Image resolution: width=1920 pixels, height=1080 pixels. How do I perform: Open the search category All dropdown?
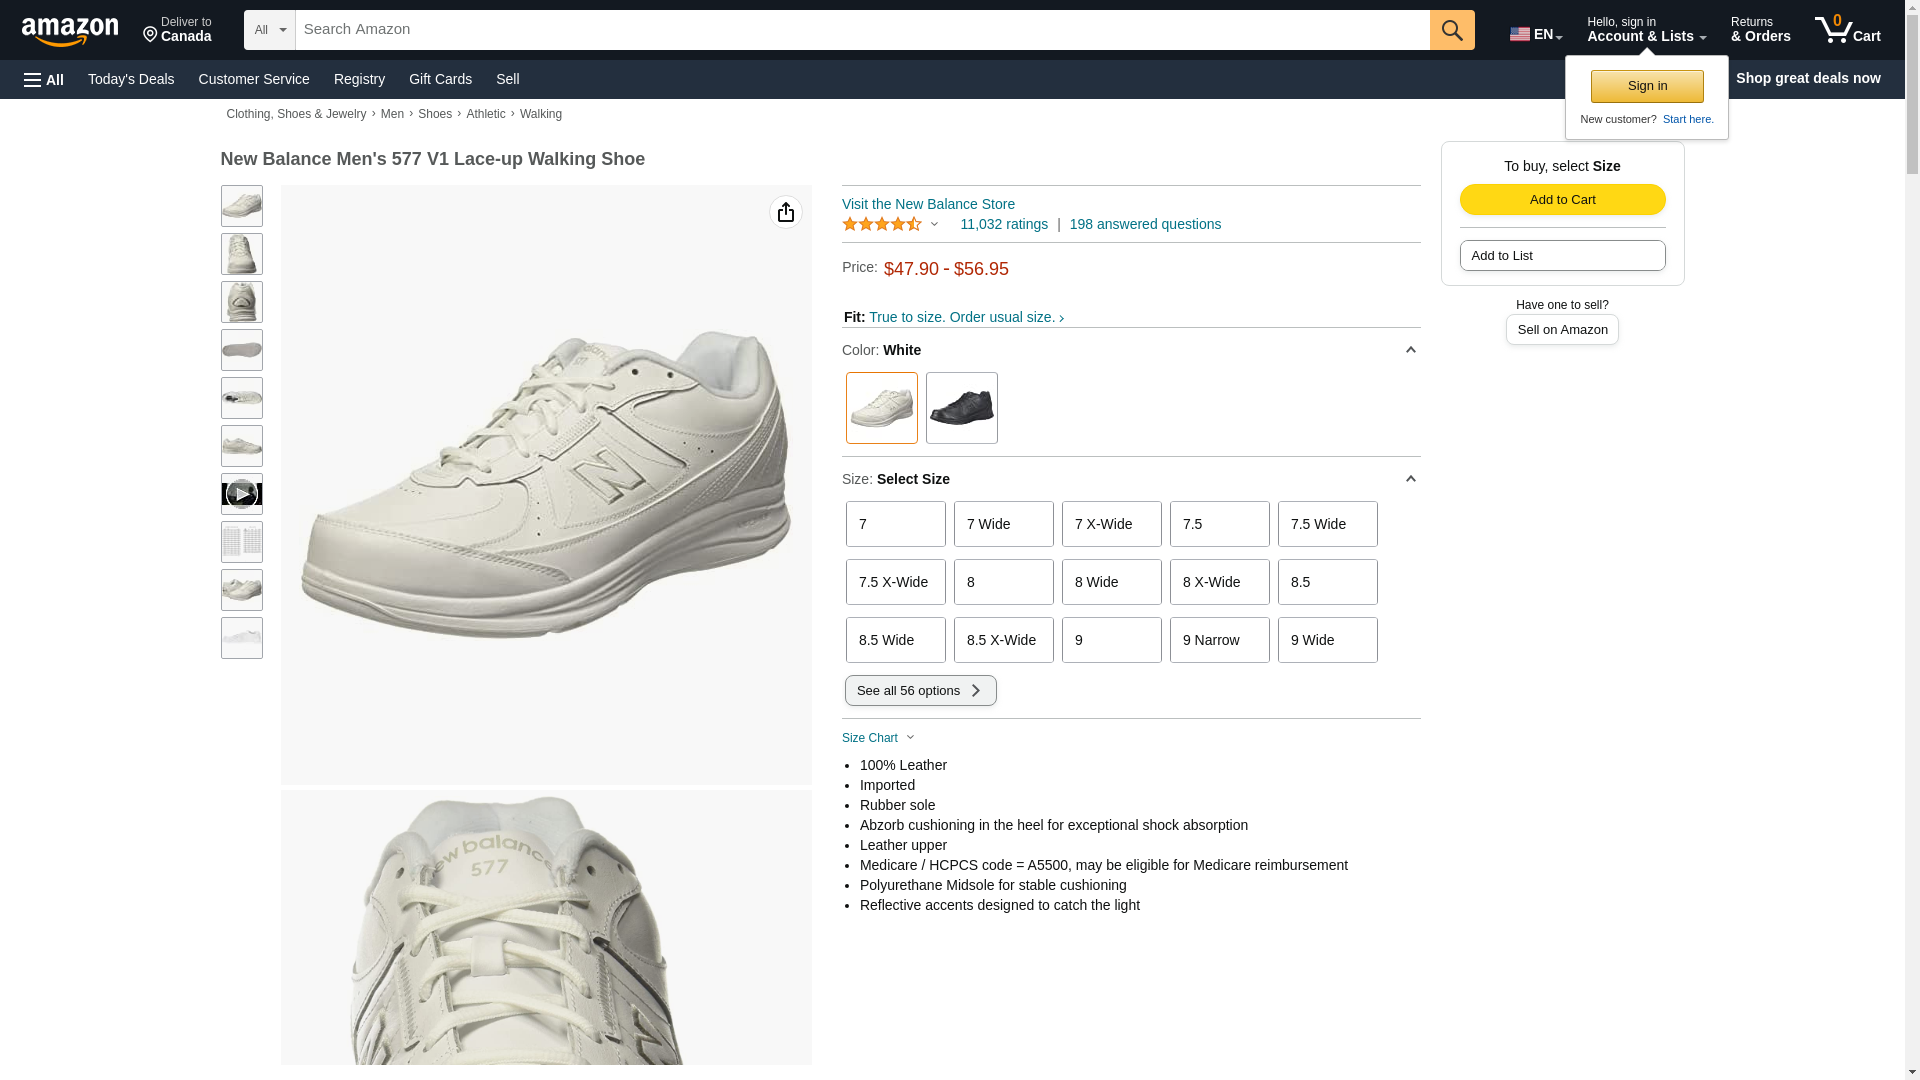(270, 30)
